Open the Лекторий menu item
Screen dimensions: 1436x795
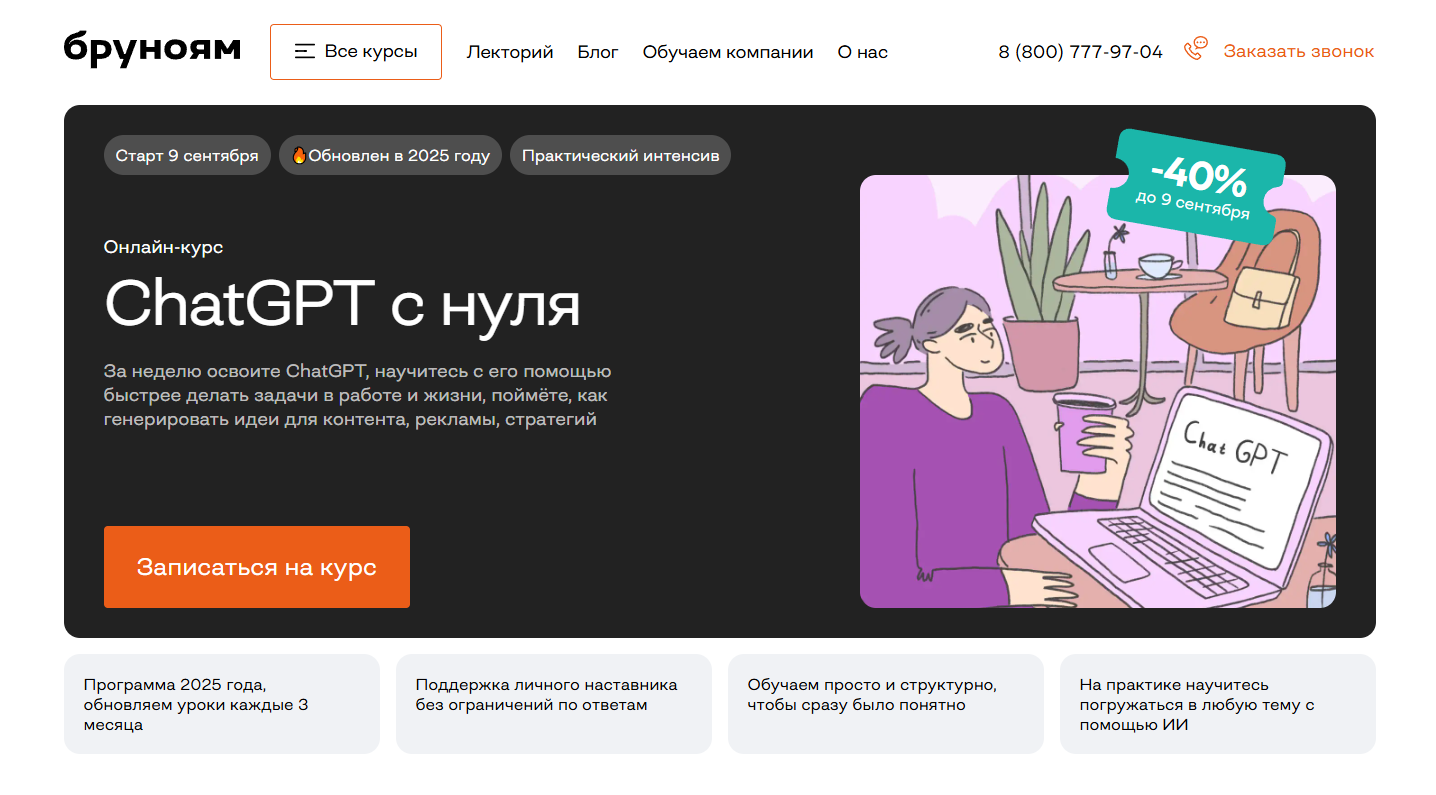coord(510,52)
